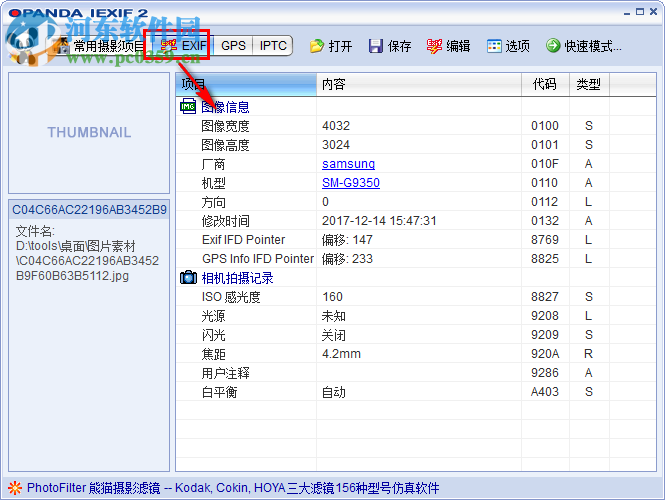Switch to the 常用摄影项目 tab
This screenshot has height=500, width=665.
(x=101, y=46)
